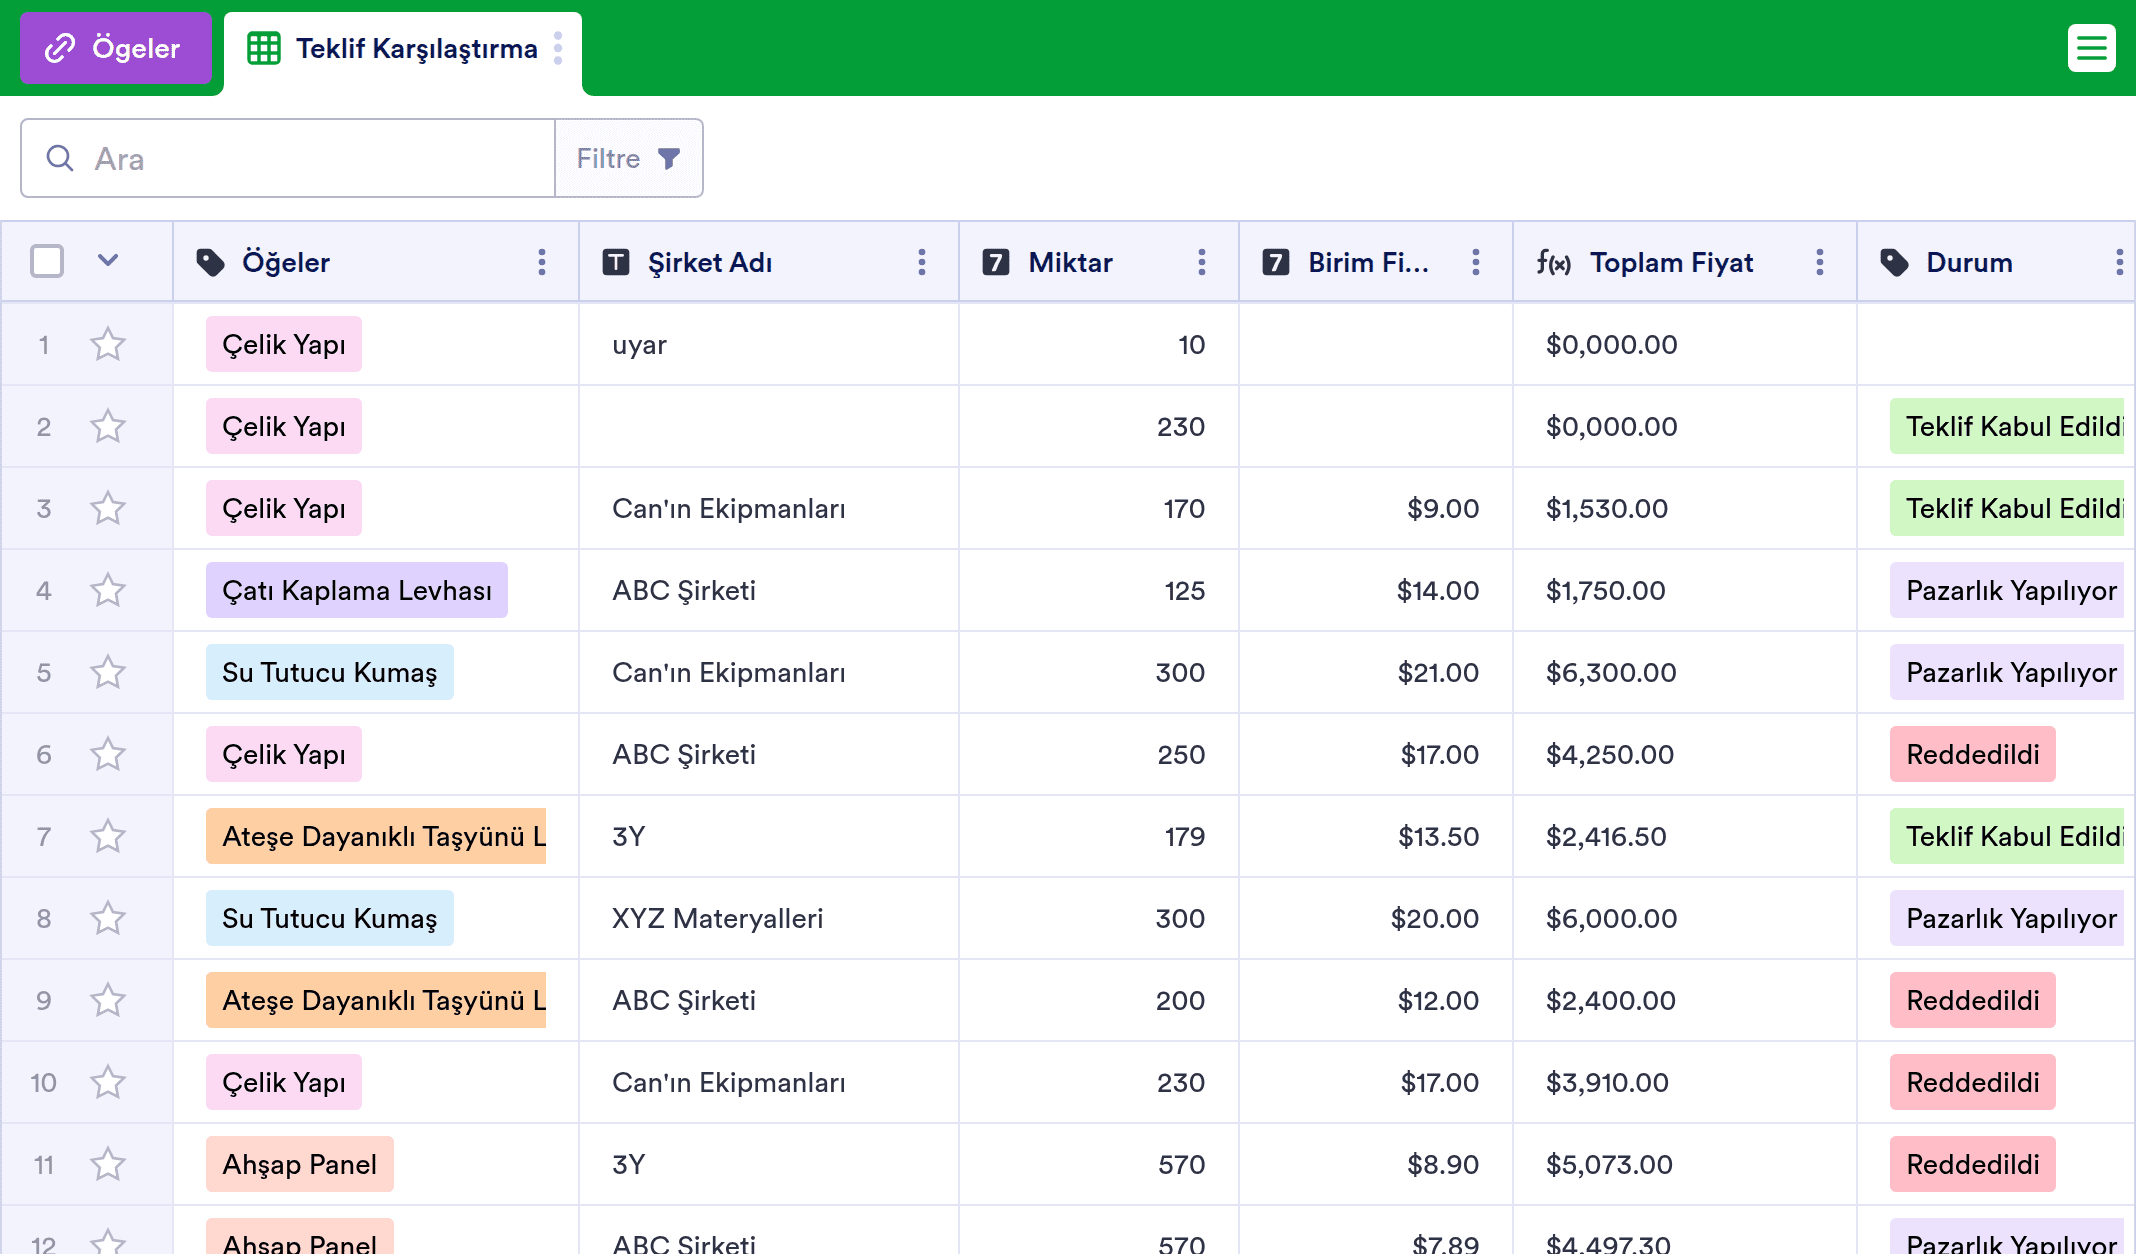Star row 1 as favorite
The height and width of the screenshot is (1254, 2136).
(x=108, y=344)
